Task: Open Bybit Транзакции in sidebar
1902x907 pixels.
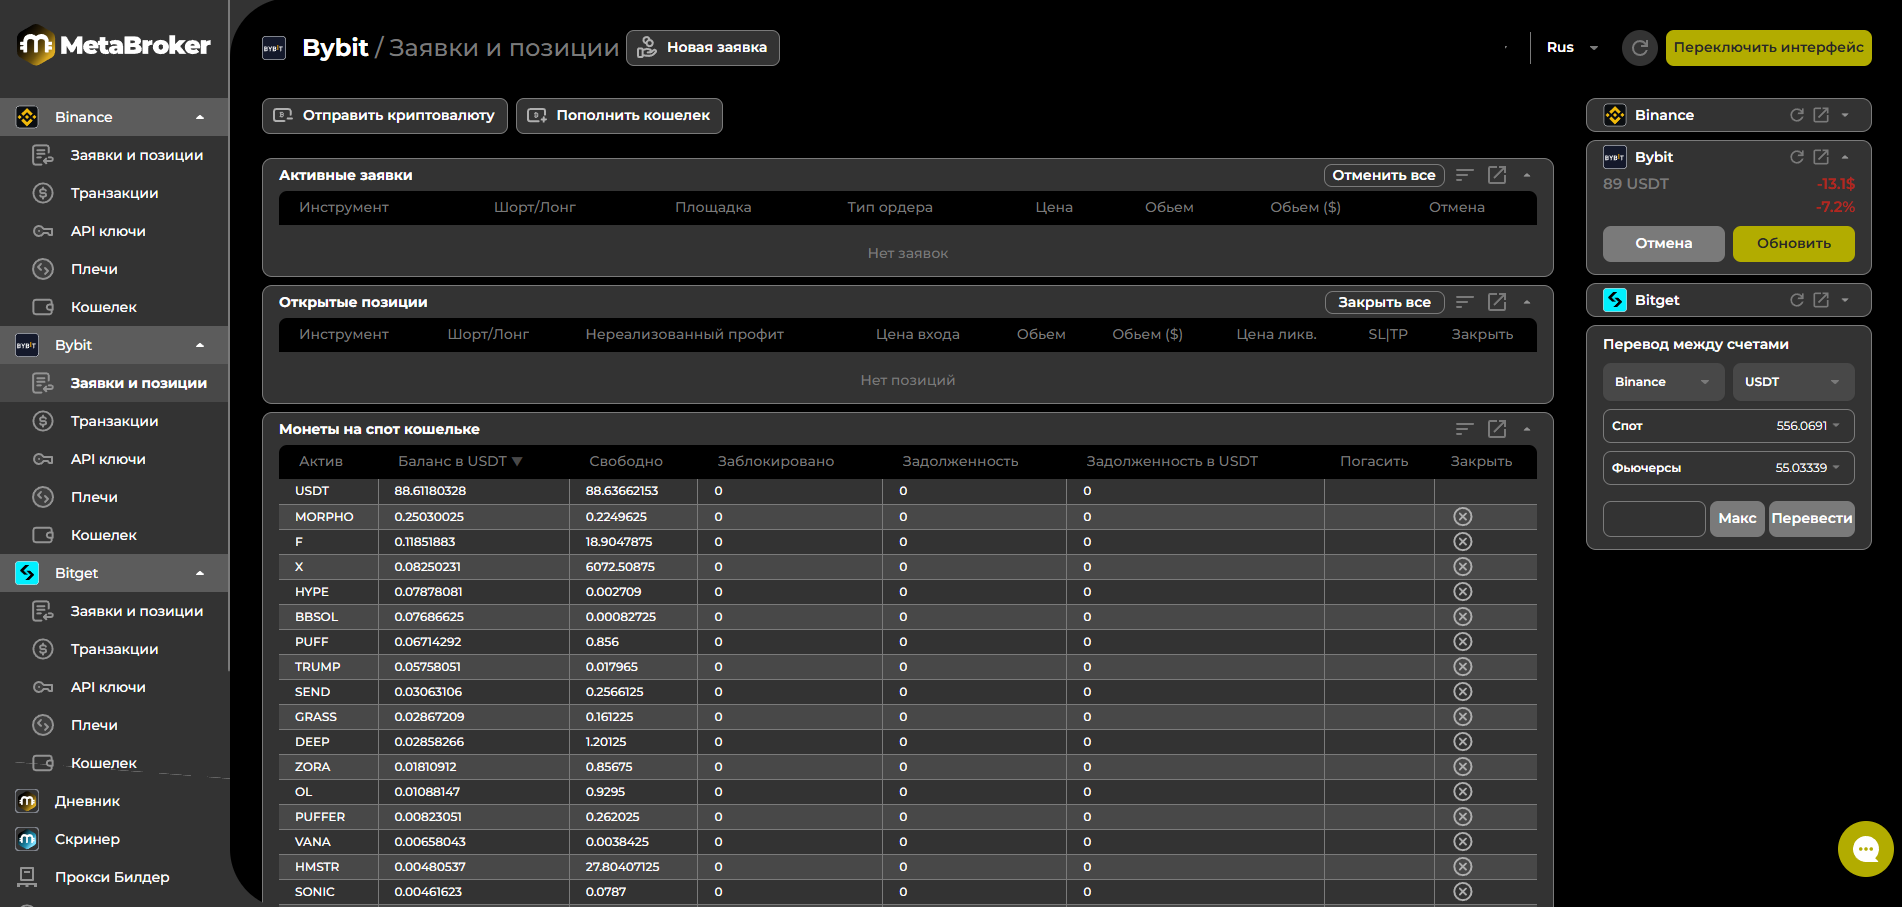Action: (x=114, y=421)
